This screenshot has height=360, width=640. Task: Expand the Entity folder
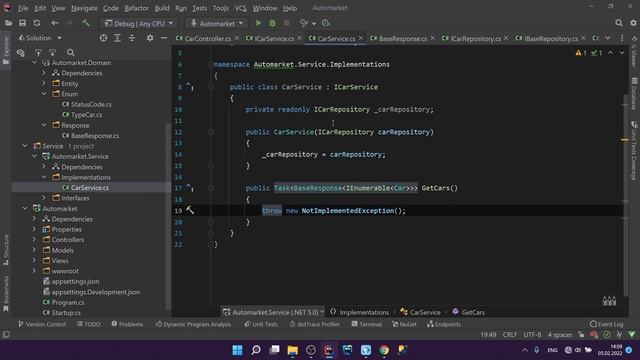[x=44, y=83]
